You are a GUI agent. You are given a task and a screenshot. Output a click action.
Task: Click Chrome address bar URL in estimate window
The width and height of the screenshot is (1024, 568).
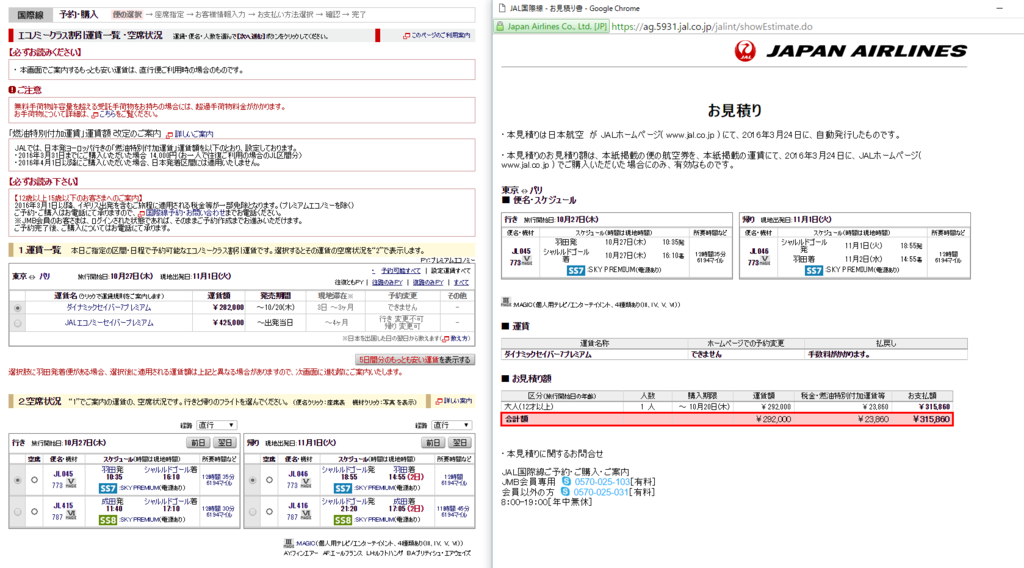[x=712, y=27]
